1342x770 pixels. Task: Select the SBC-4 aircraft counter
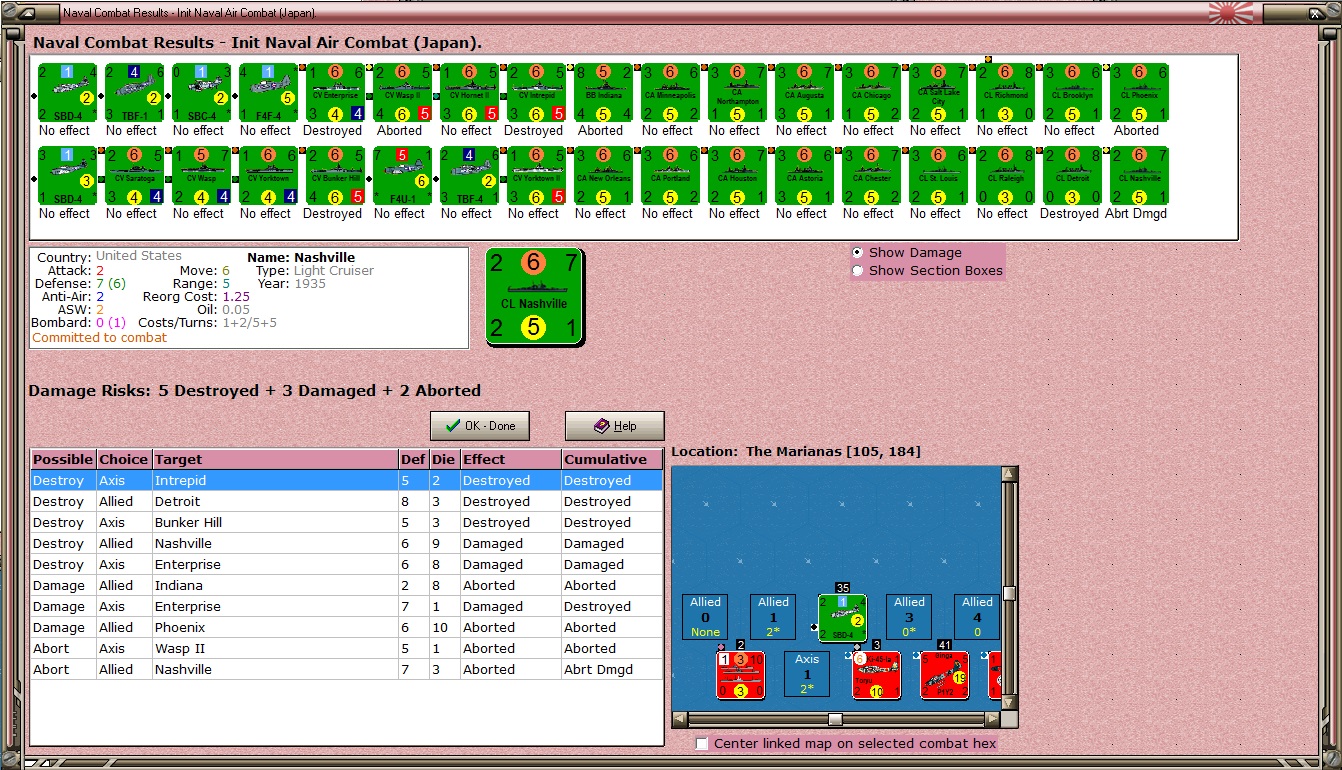click(x=200, y=93)
